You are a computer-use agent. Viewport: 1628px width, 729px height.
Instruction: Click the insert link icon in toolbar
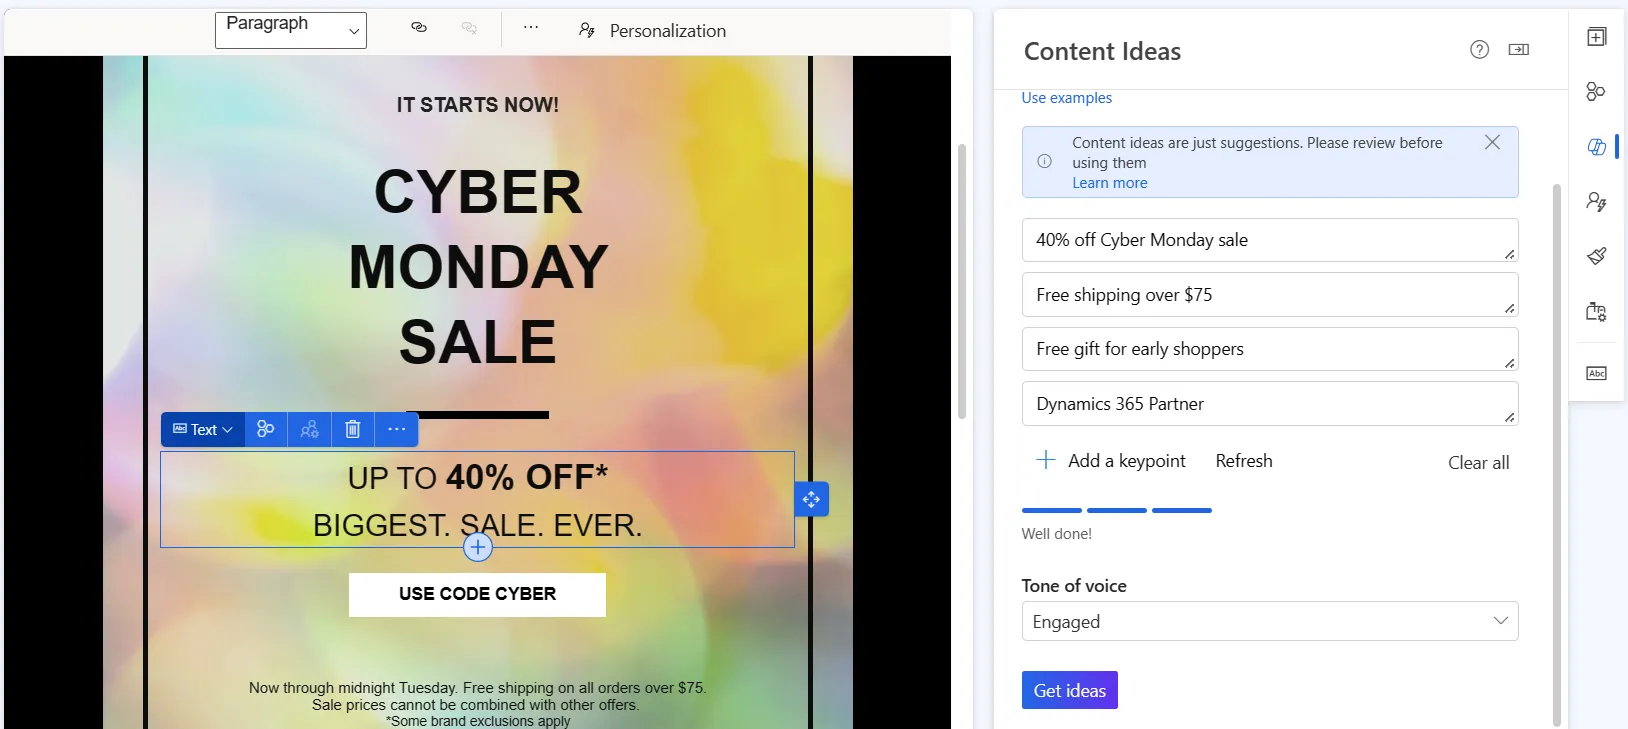419,28
